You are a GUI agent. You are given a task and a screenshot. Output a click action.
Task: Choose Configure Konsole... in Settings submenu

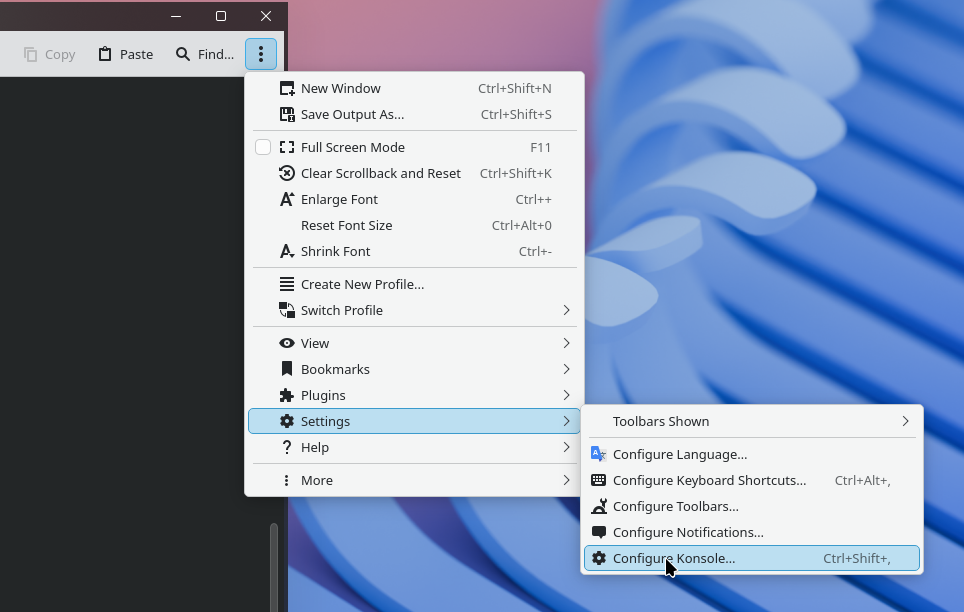[x=752, y=558]
